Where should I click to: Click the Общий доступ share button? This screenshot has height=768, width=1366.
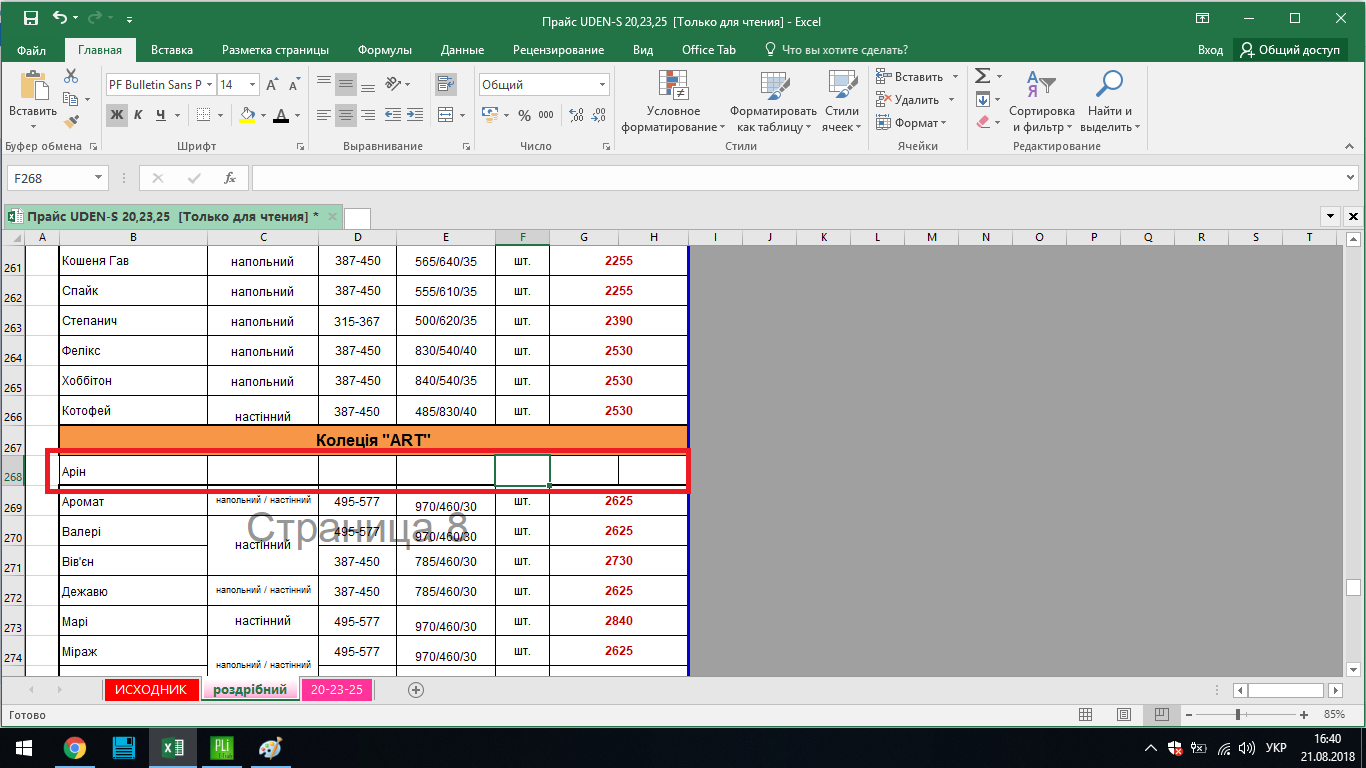coord(1291,50)
